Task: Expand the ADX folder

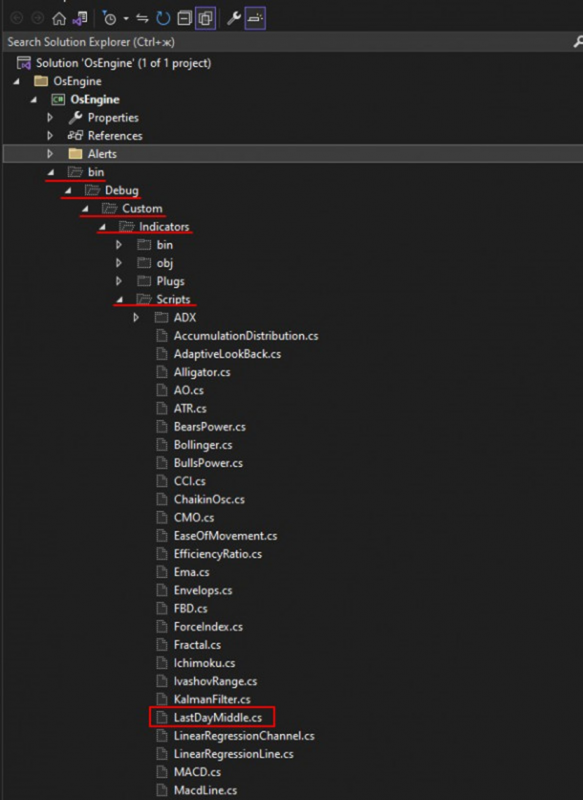Action: click(x=136, y=318)
